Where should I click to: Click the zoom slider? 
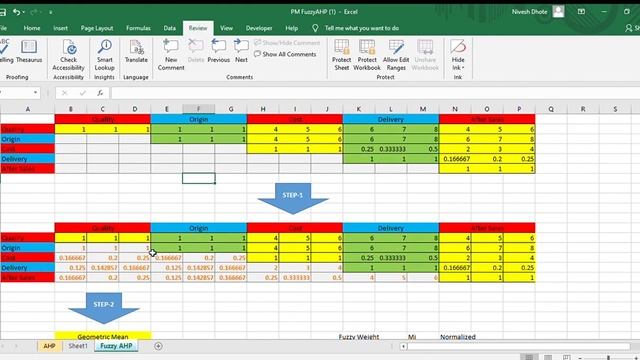pyautogui.click(x=608, y=358)
